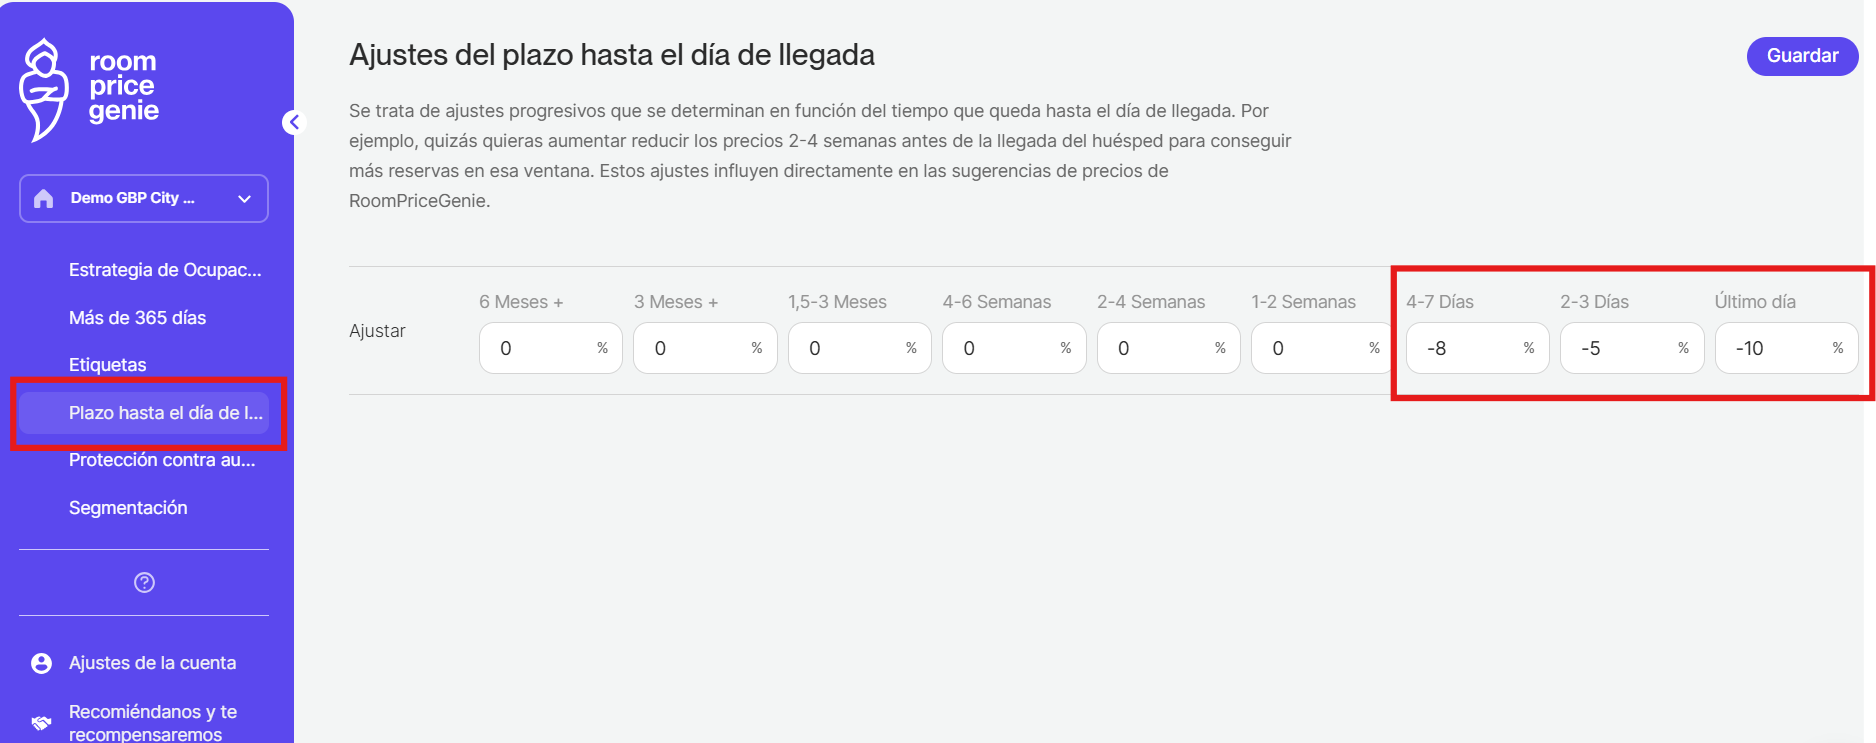Click the RoomPriceGenie logo icon
Screen dimensions: 1876x743
(x=43, y=90)
